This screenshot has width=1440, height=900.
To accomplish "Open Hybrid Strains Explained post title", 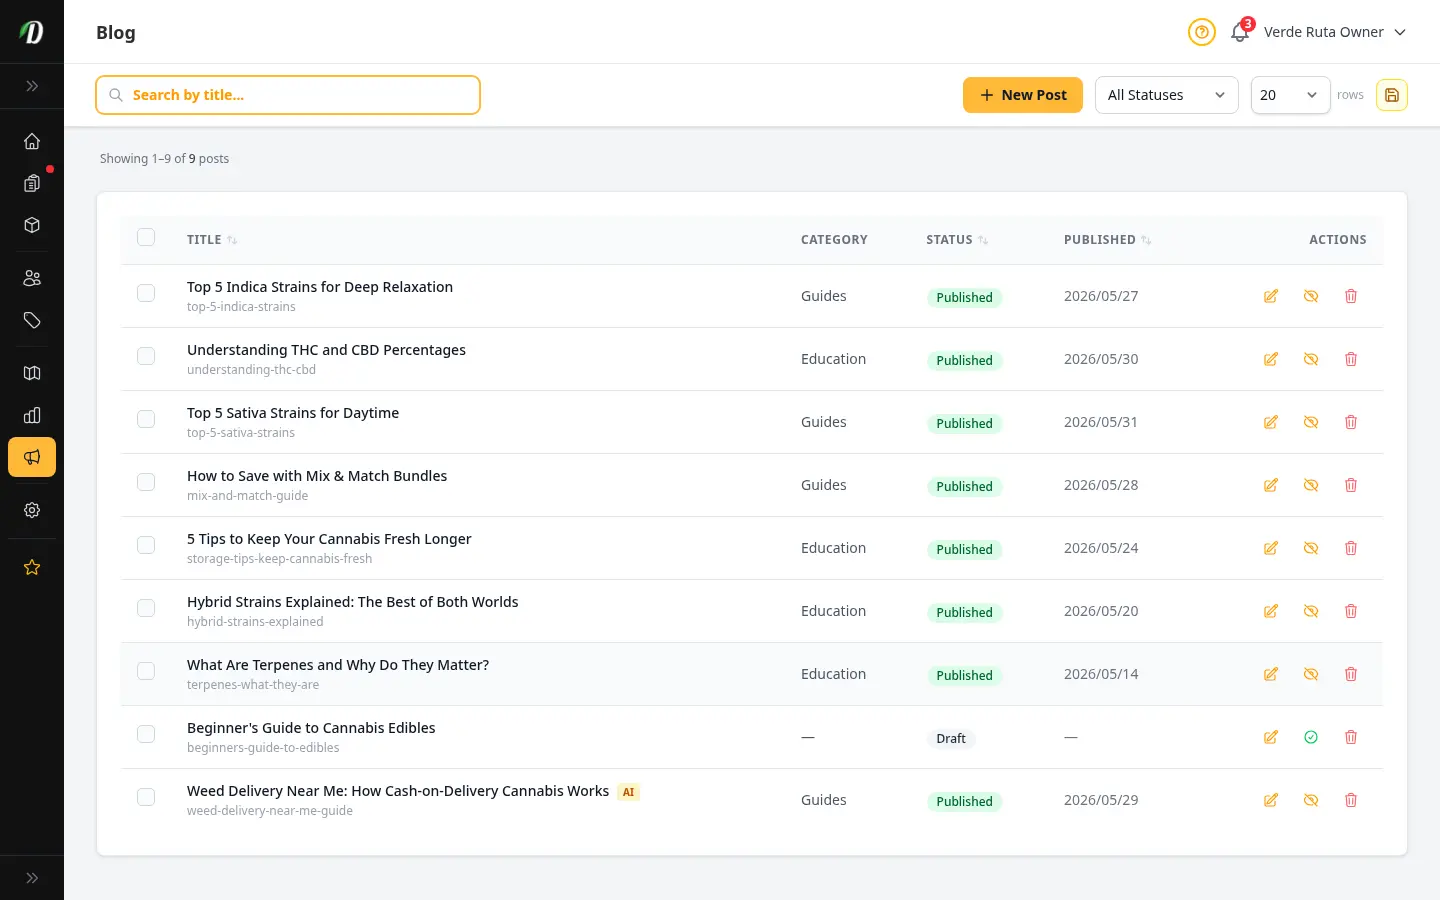I will pos(353,602).
